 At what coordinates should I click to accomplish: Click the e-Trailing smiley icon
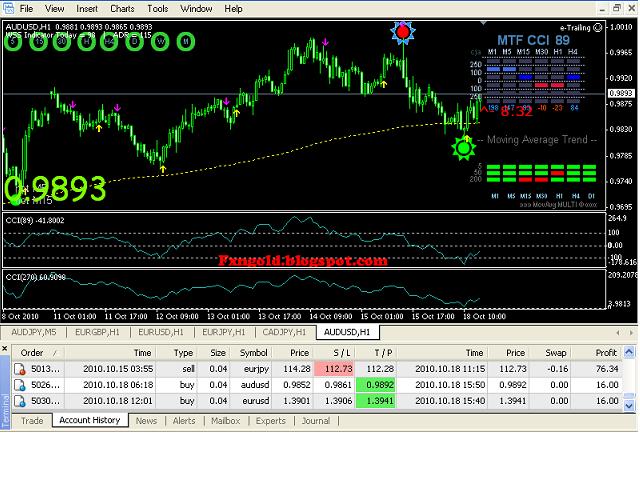[598, 27]
